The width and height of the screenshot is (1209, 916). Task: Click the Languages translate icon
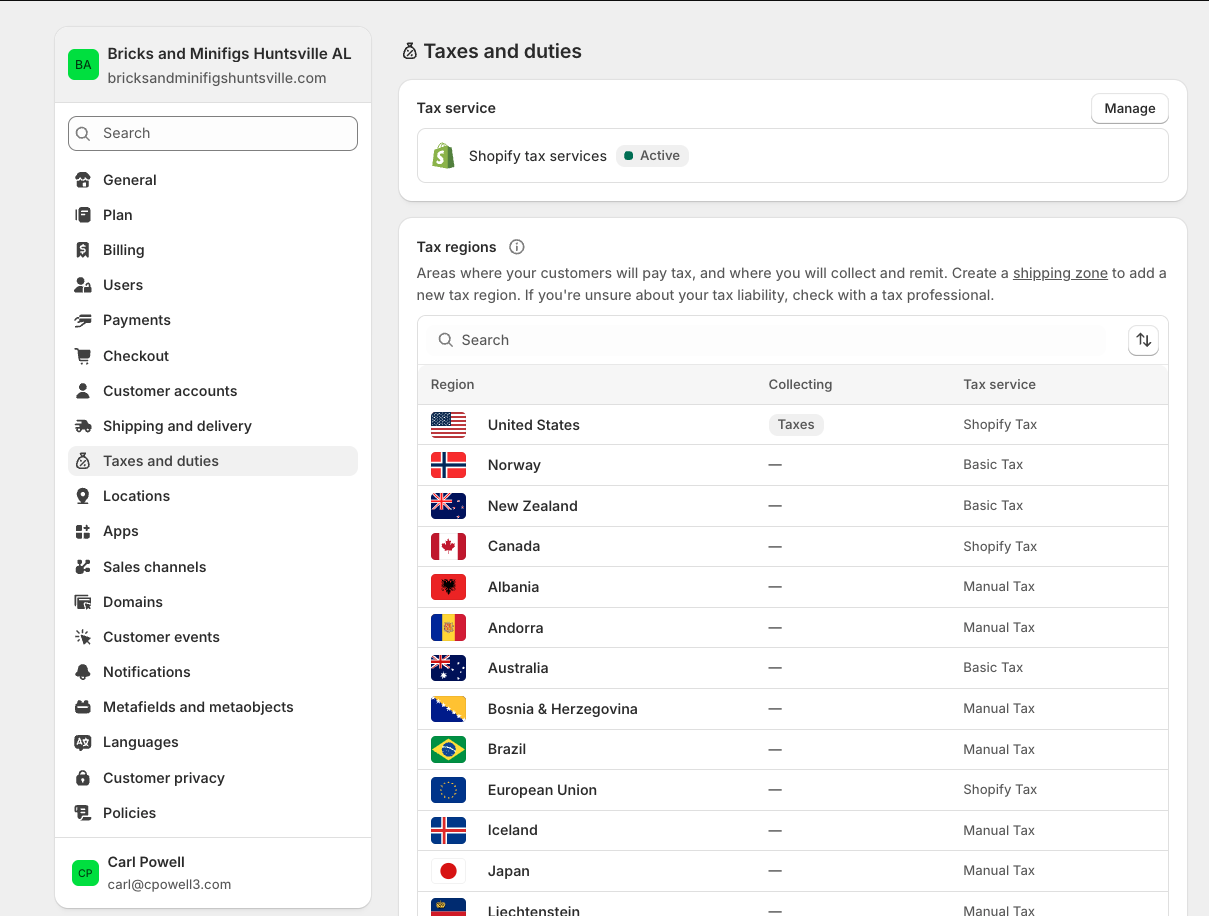point(84,742)
